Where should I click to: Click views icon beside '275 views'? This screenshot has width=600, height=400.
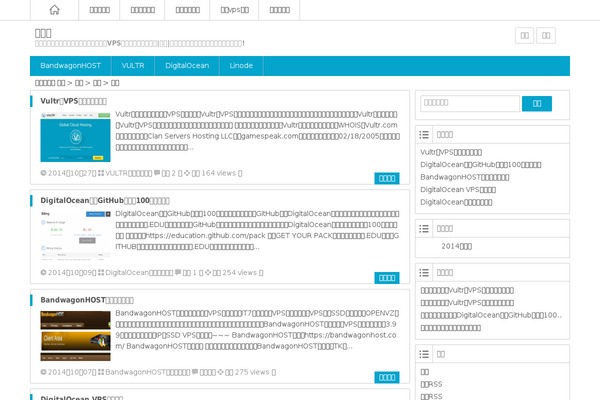click(x=220, y=372)
